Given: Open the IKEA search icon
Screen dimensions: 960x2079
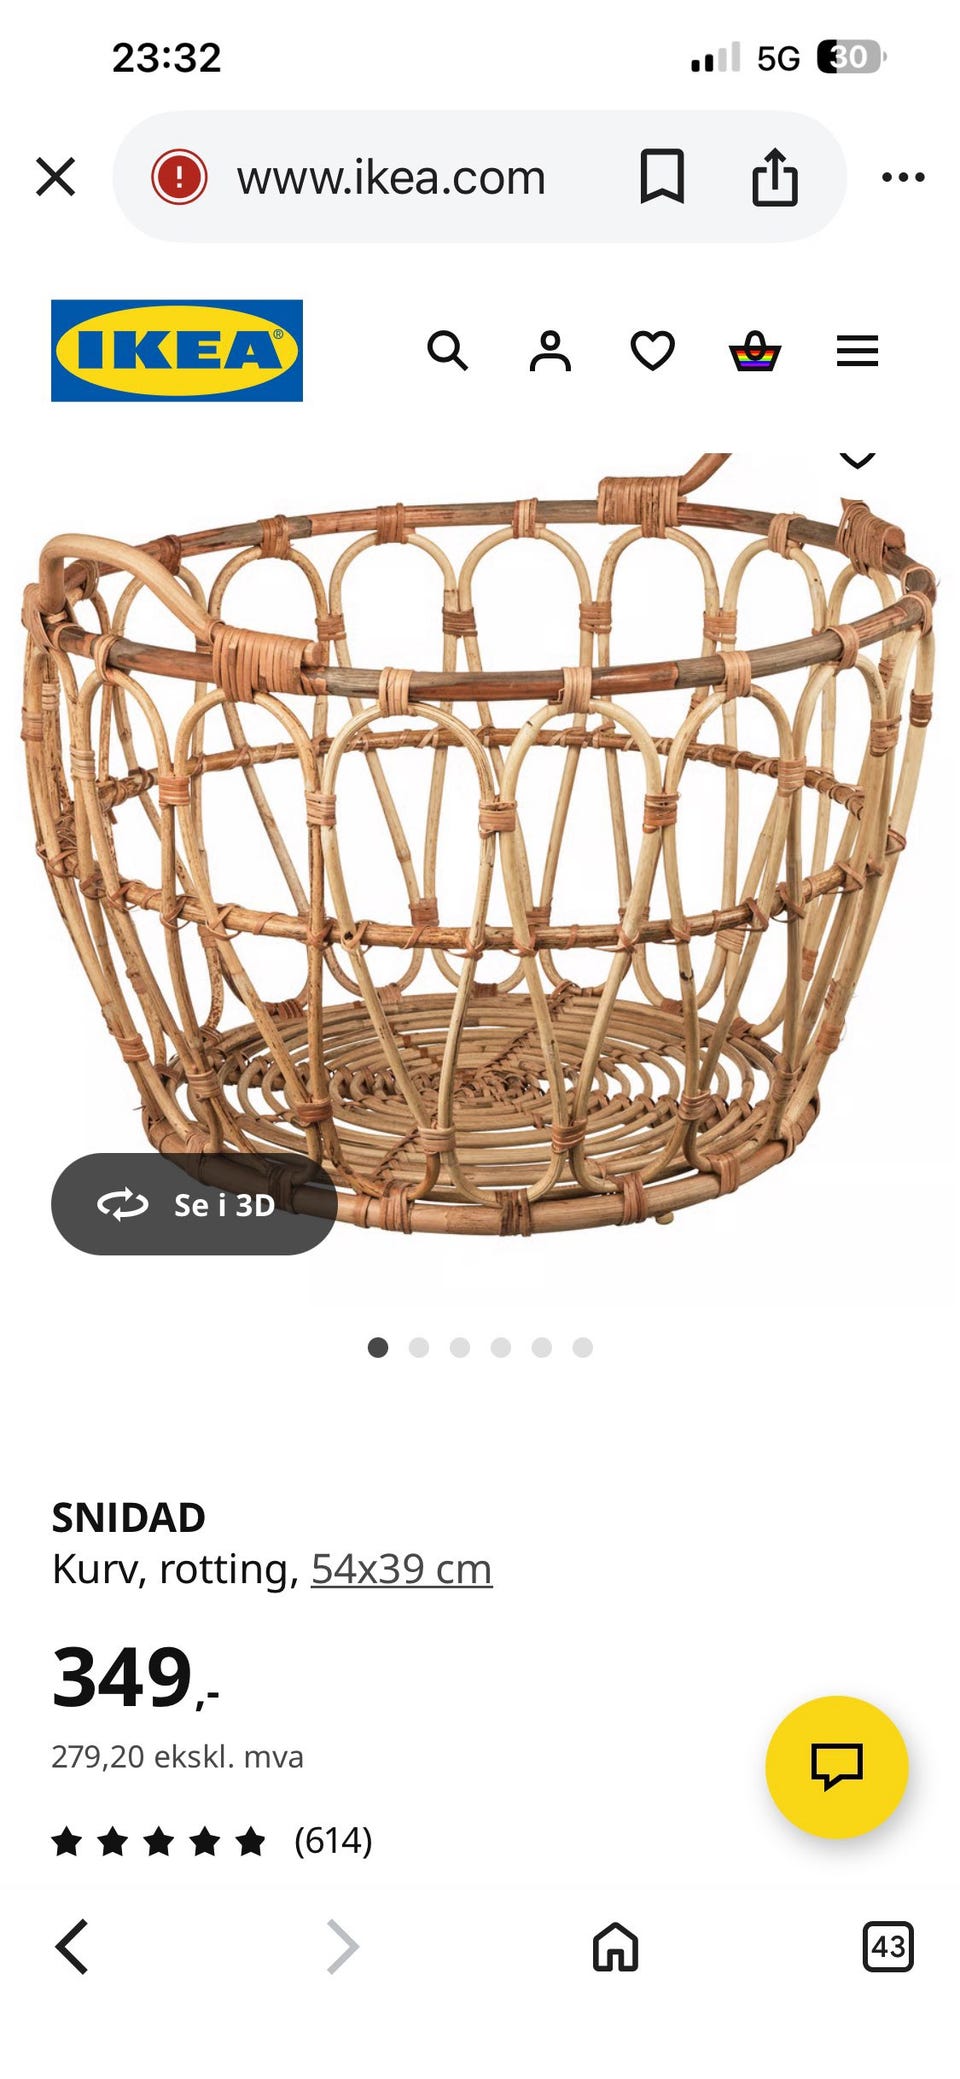Looking at the screenshot, I should coord(447,351).
